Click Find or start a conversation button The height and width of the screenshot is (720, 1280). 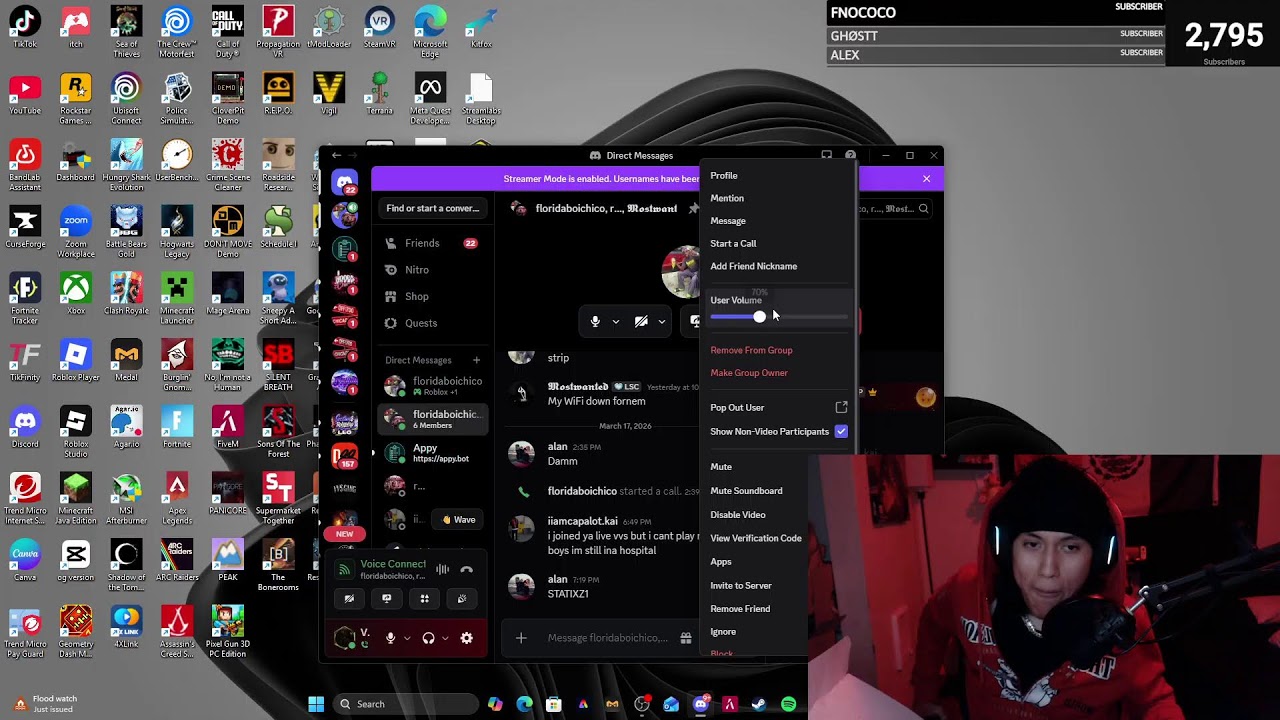[433, 209]
